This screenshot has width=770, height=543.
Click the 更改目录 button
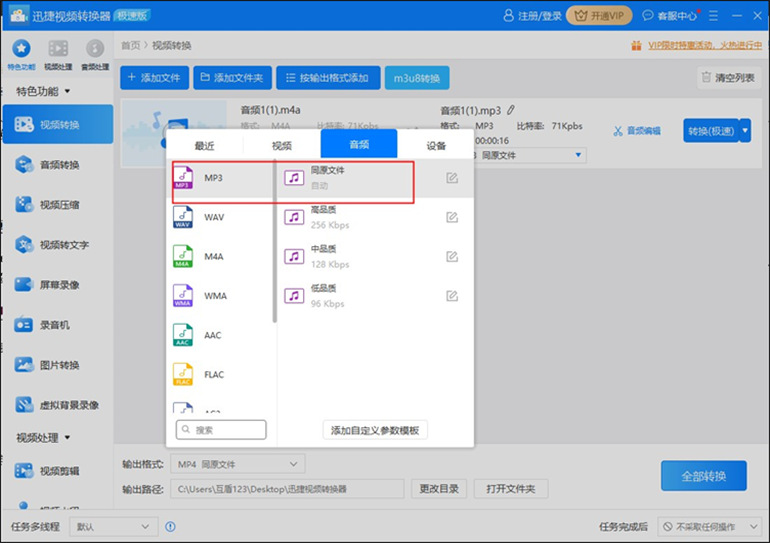tap(439, 489)
